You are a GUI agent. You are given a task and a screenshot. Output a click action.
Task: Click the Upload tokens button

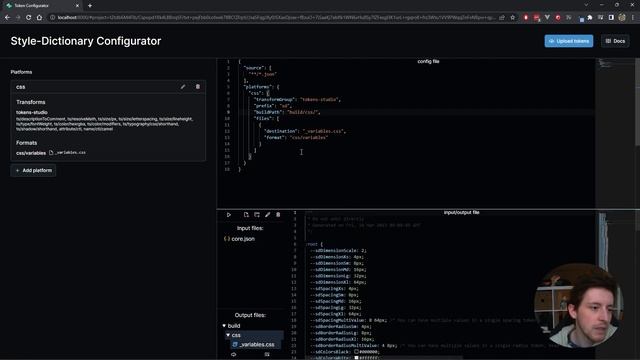pos(569,41)
